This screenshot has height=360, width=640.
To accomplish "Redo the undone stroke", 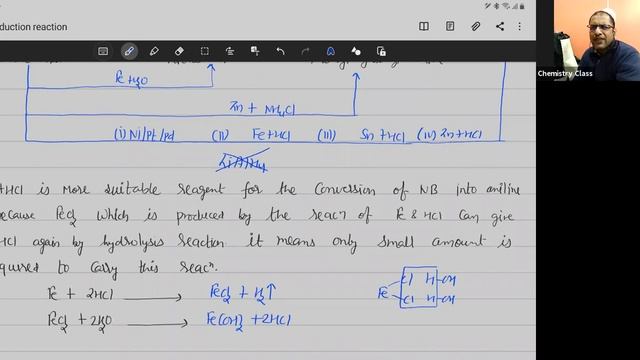I will [305, 51].
